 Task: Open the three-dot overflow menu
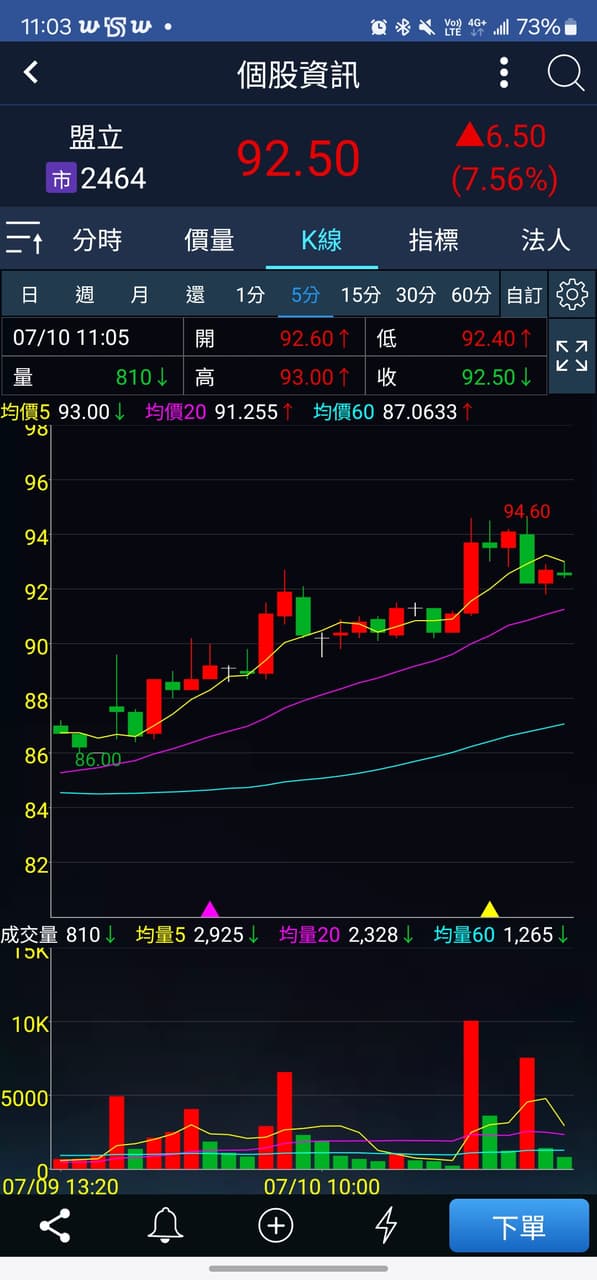click(504, 73)
